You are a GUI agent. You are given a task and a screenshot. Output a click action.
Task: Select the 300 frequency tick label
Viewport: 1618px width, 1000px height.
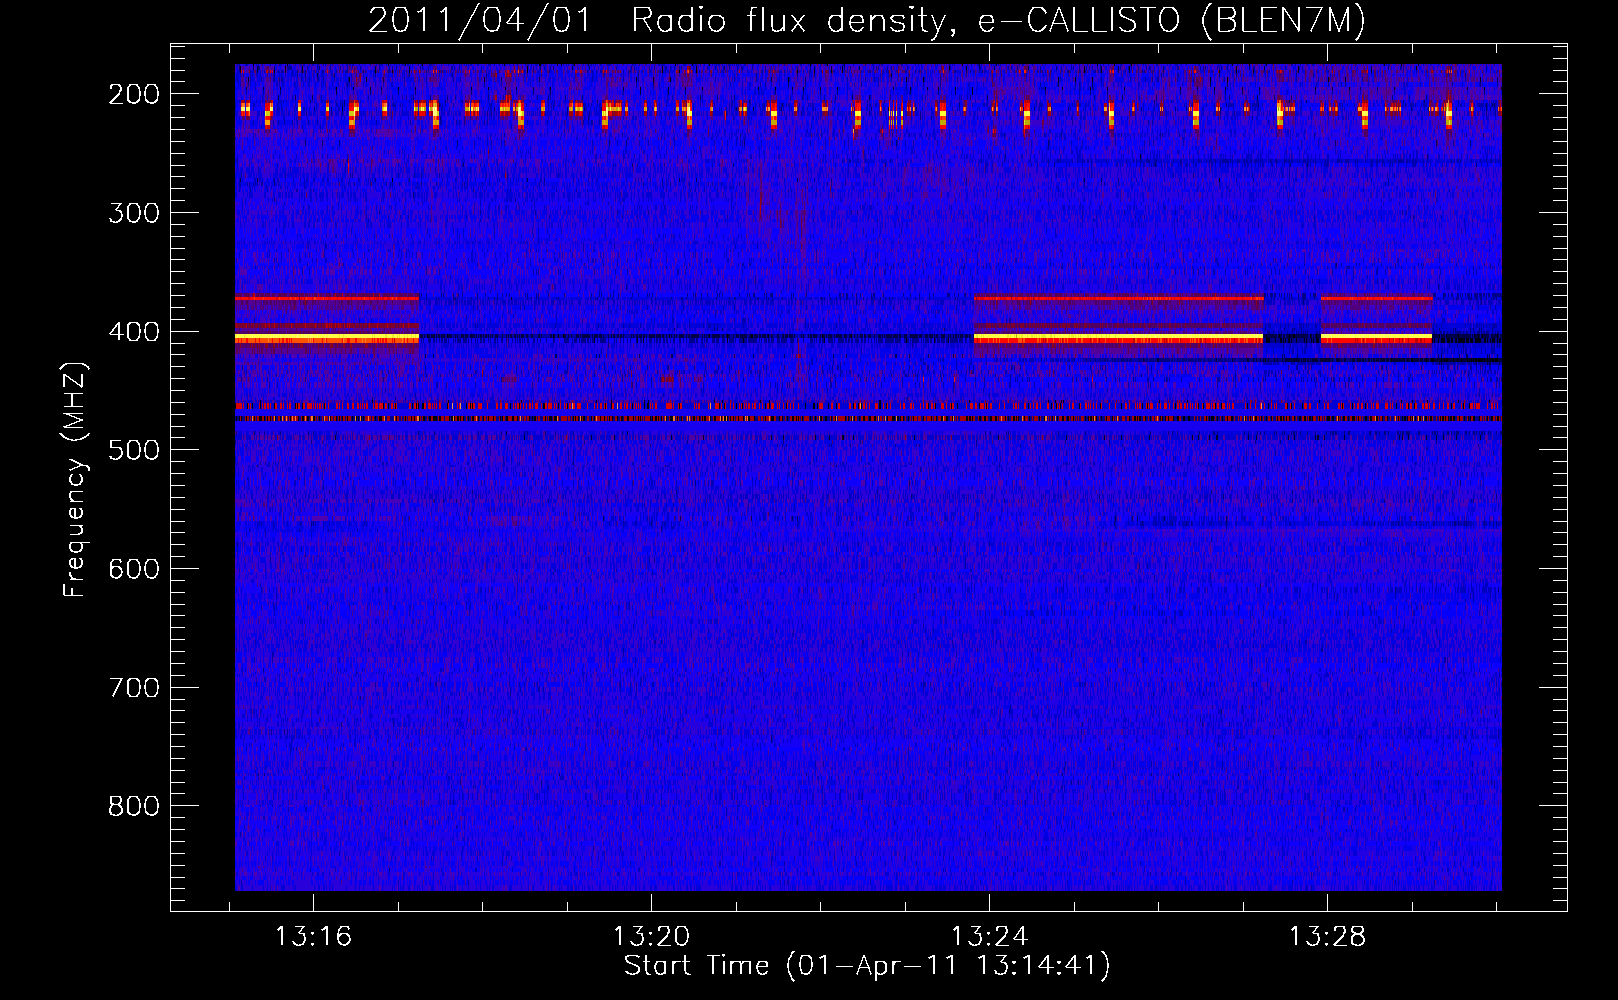[134, 213]
